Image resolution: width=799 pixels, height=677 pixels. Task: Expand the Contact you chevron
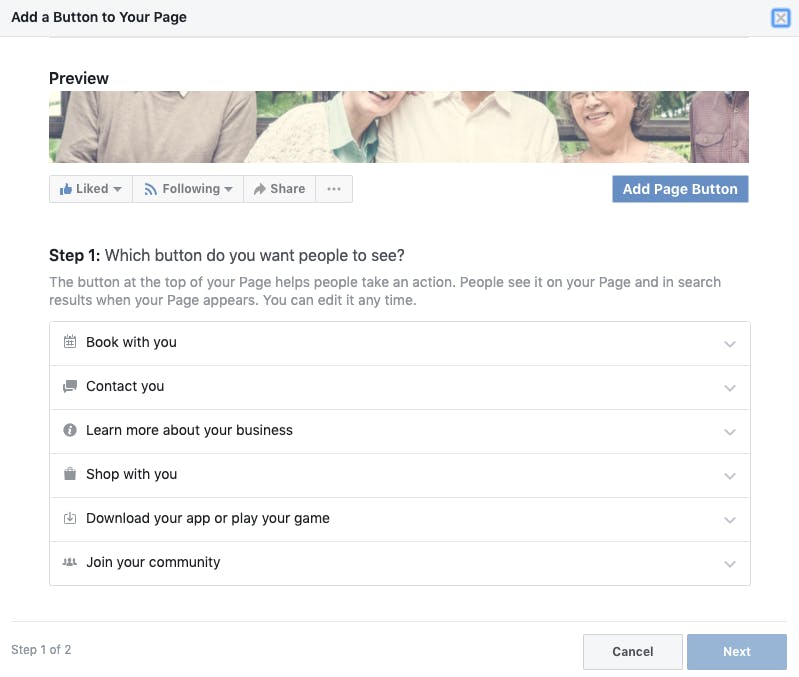tap(730, 388)
